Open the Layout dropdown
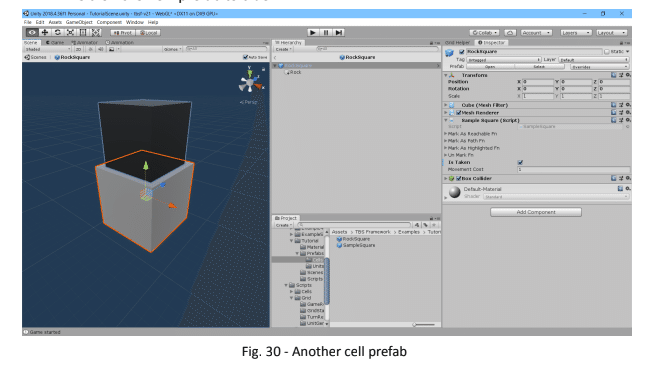The width and height of the screenshot is (660, 373). coord(611,32)
